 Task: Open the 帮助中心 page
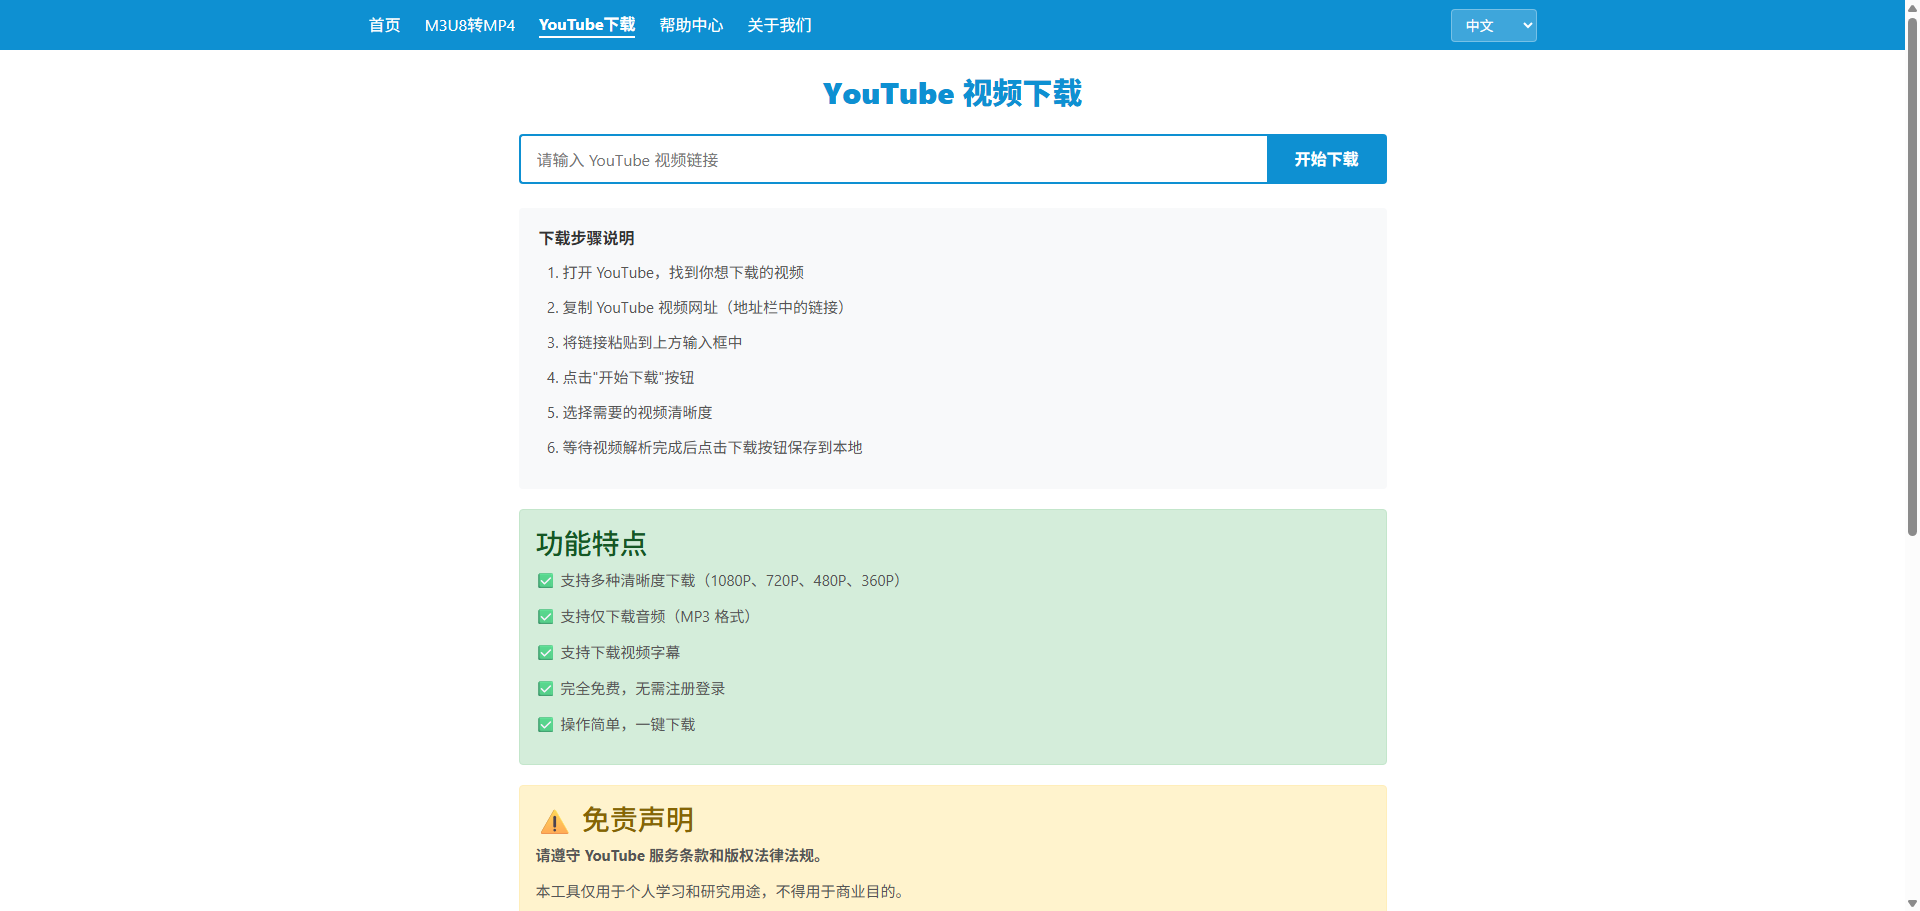690,25
